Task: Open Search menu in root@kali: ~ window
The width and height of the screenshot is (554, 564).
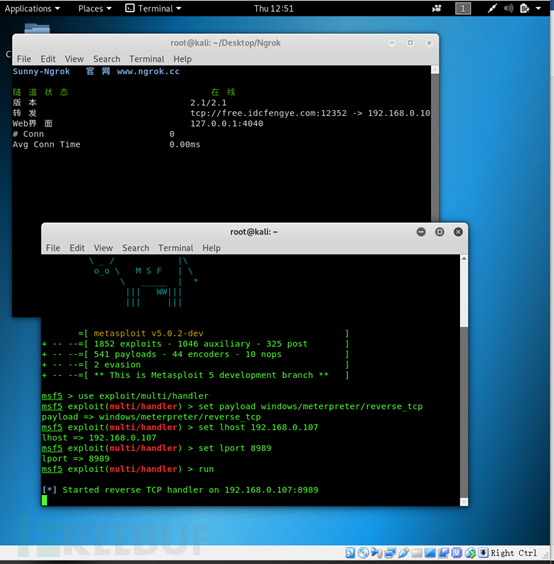Action: click(x=136, y=248)
